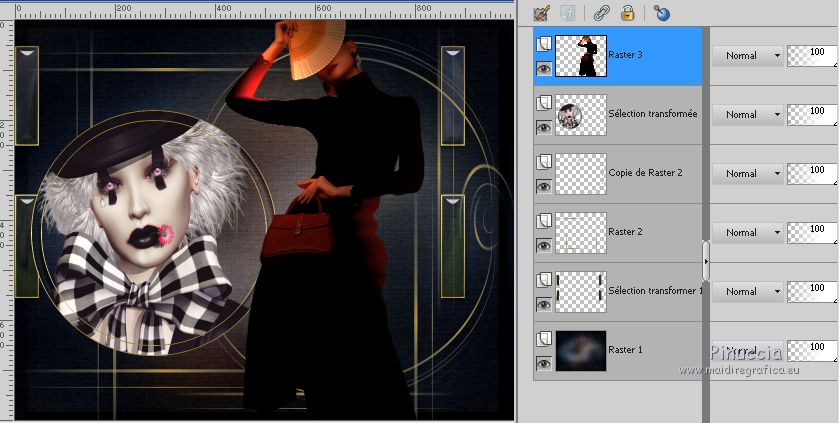Click the blue sphere layer styles icon
Image resolution: width=839 pixels, height=423 pixels.
(x=661, y=13)
